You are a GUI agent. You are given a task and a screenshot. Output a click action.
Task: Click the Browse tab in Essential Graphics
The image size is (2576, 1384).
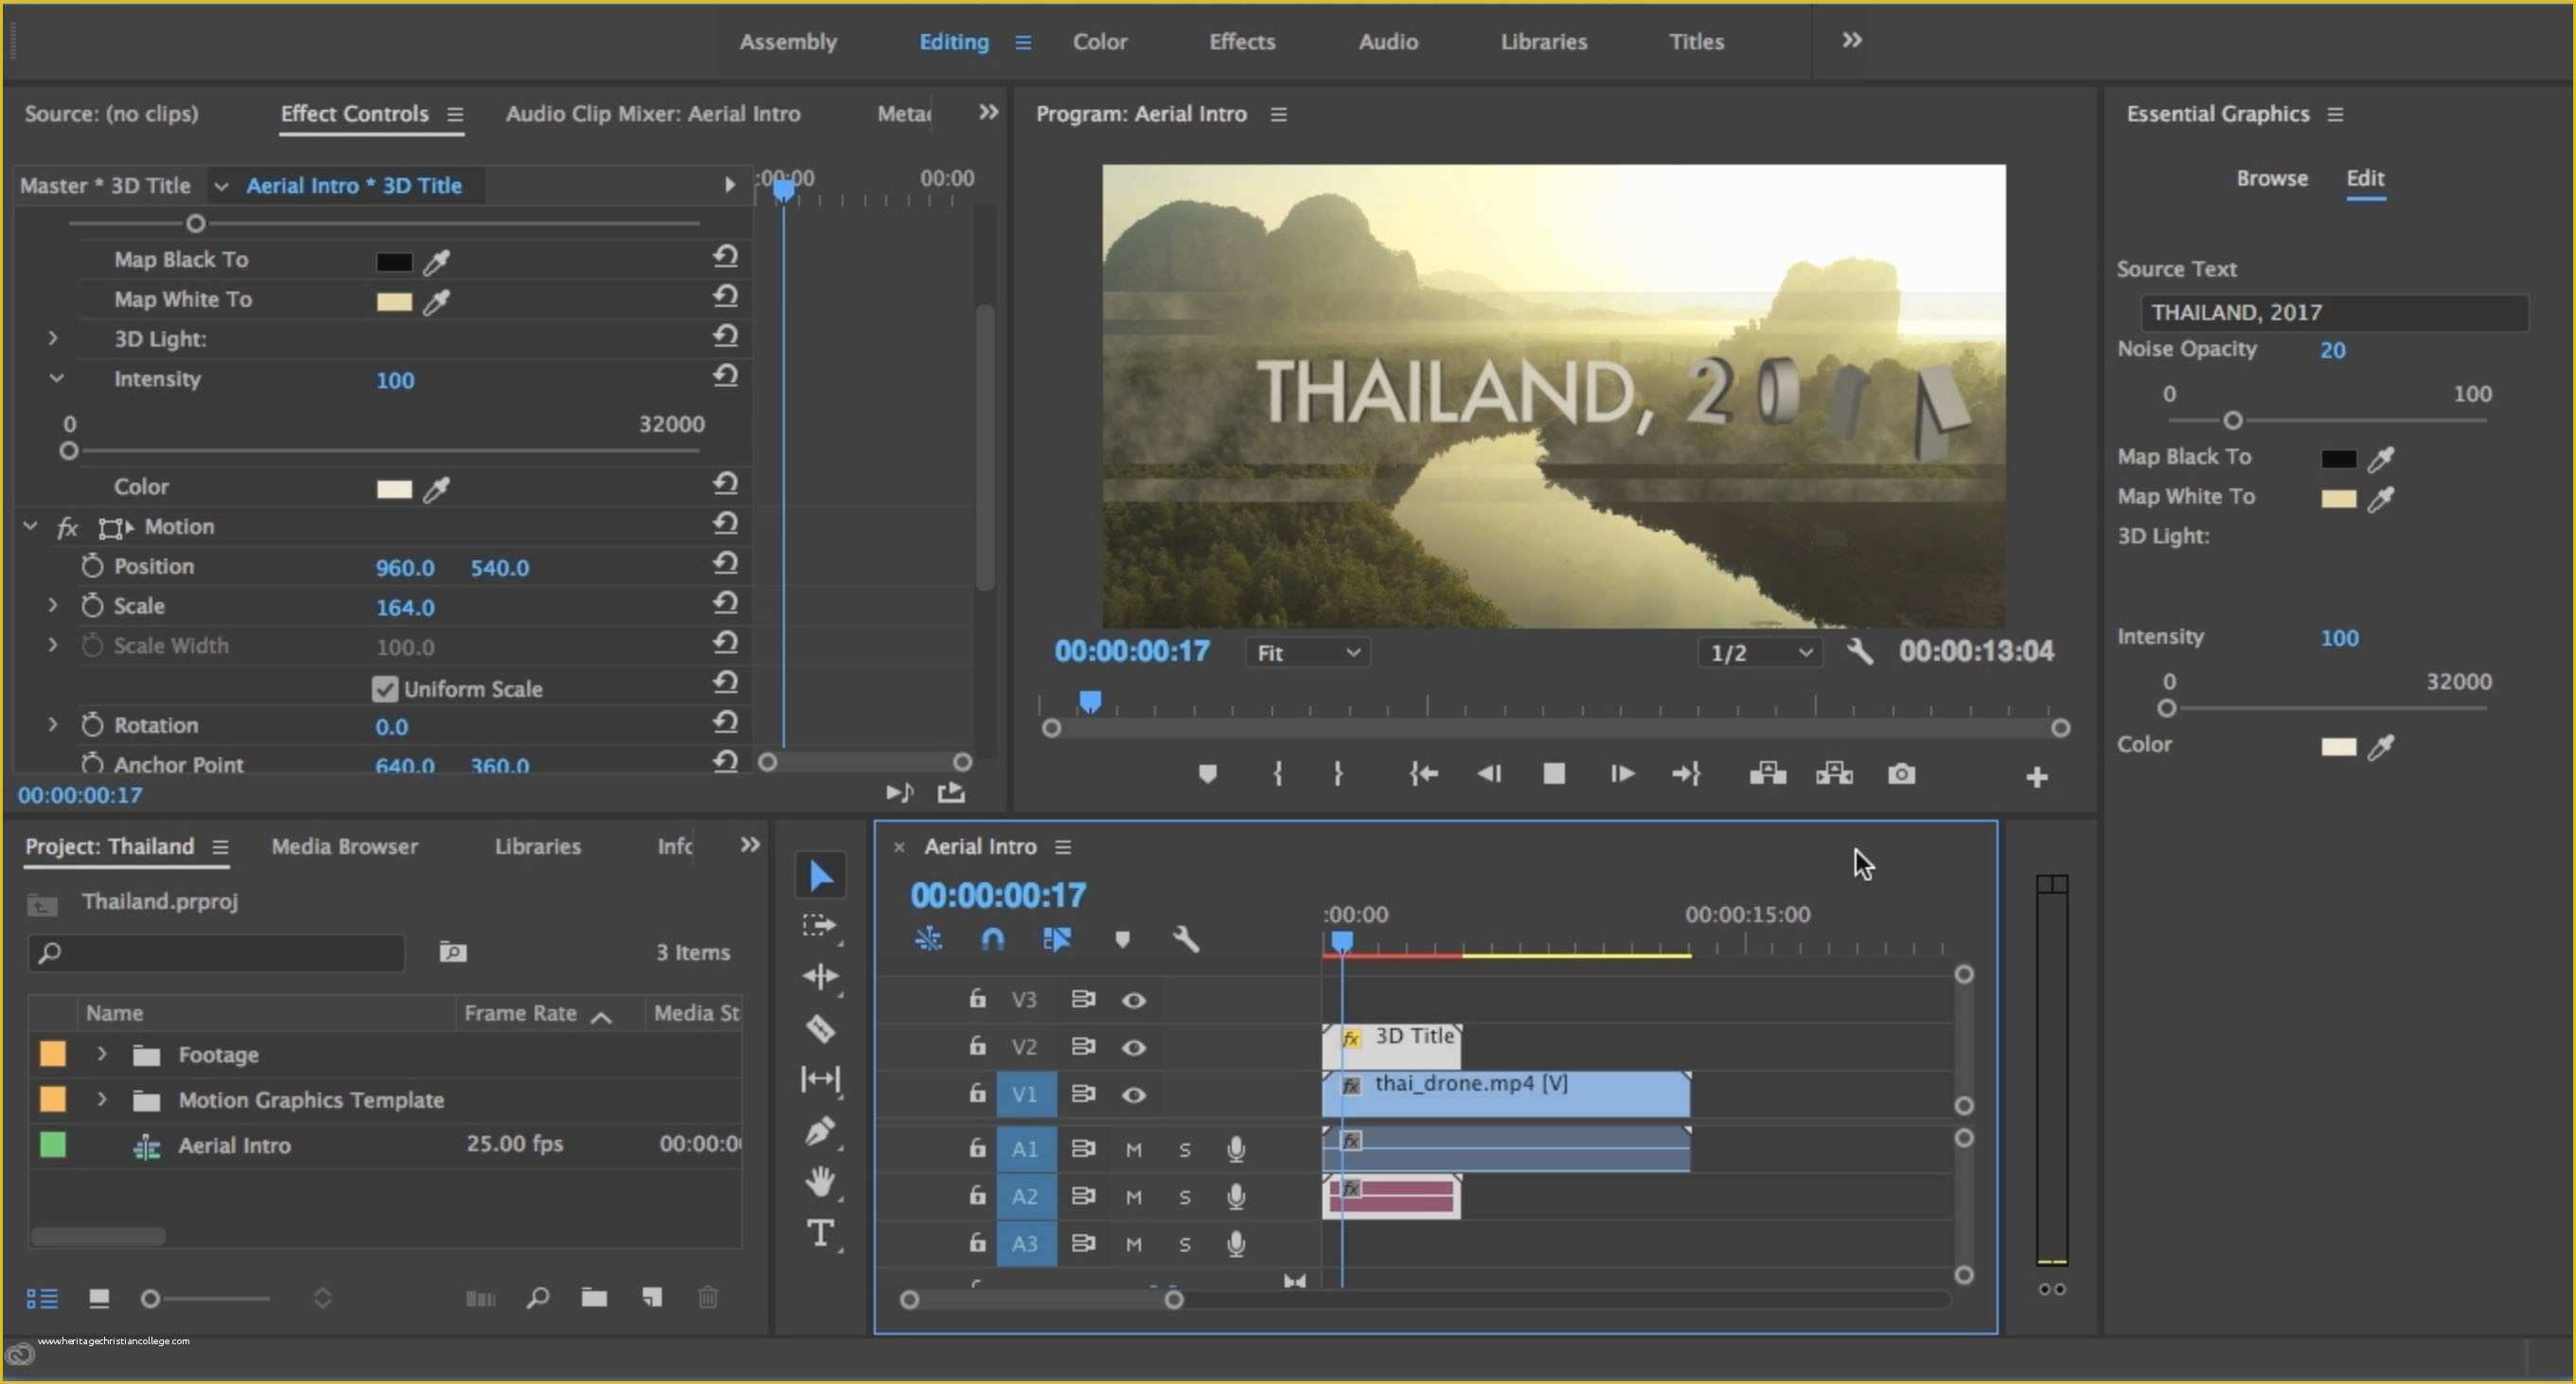click(x=2269, y=175)
